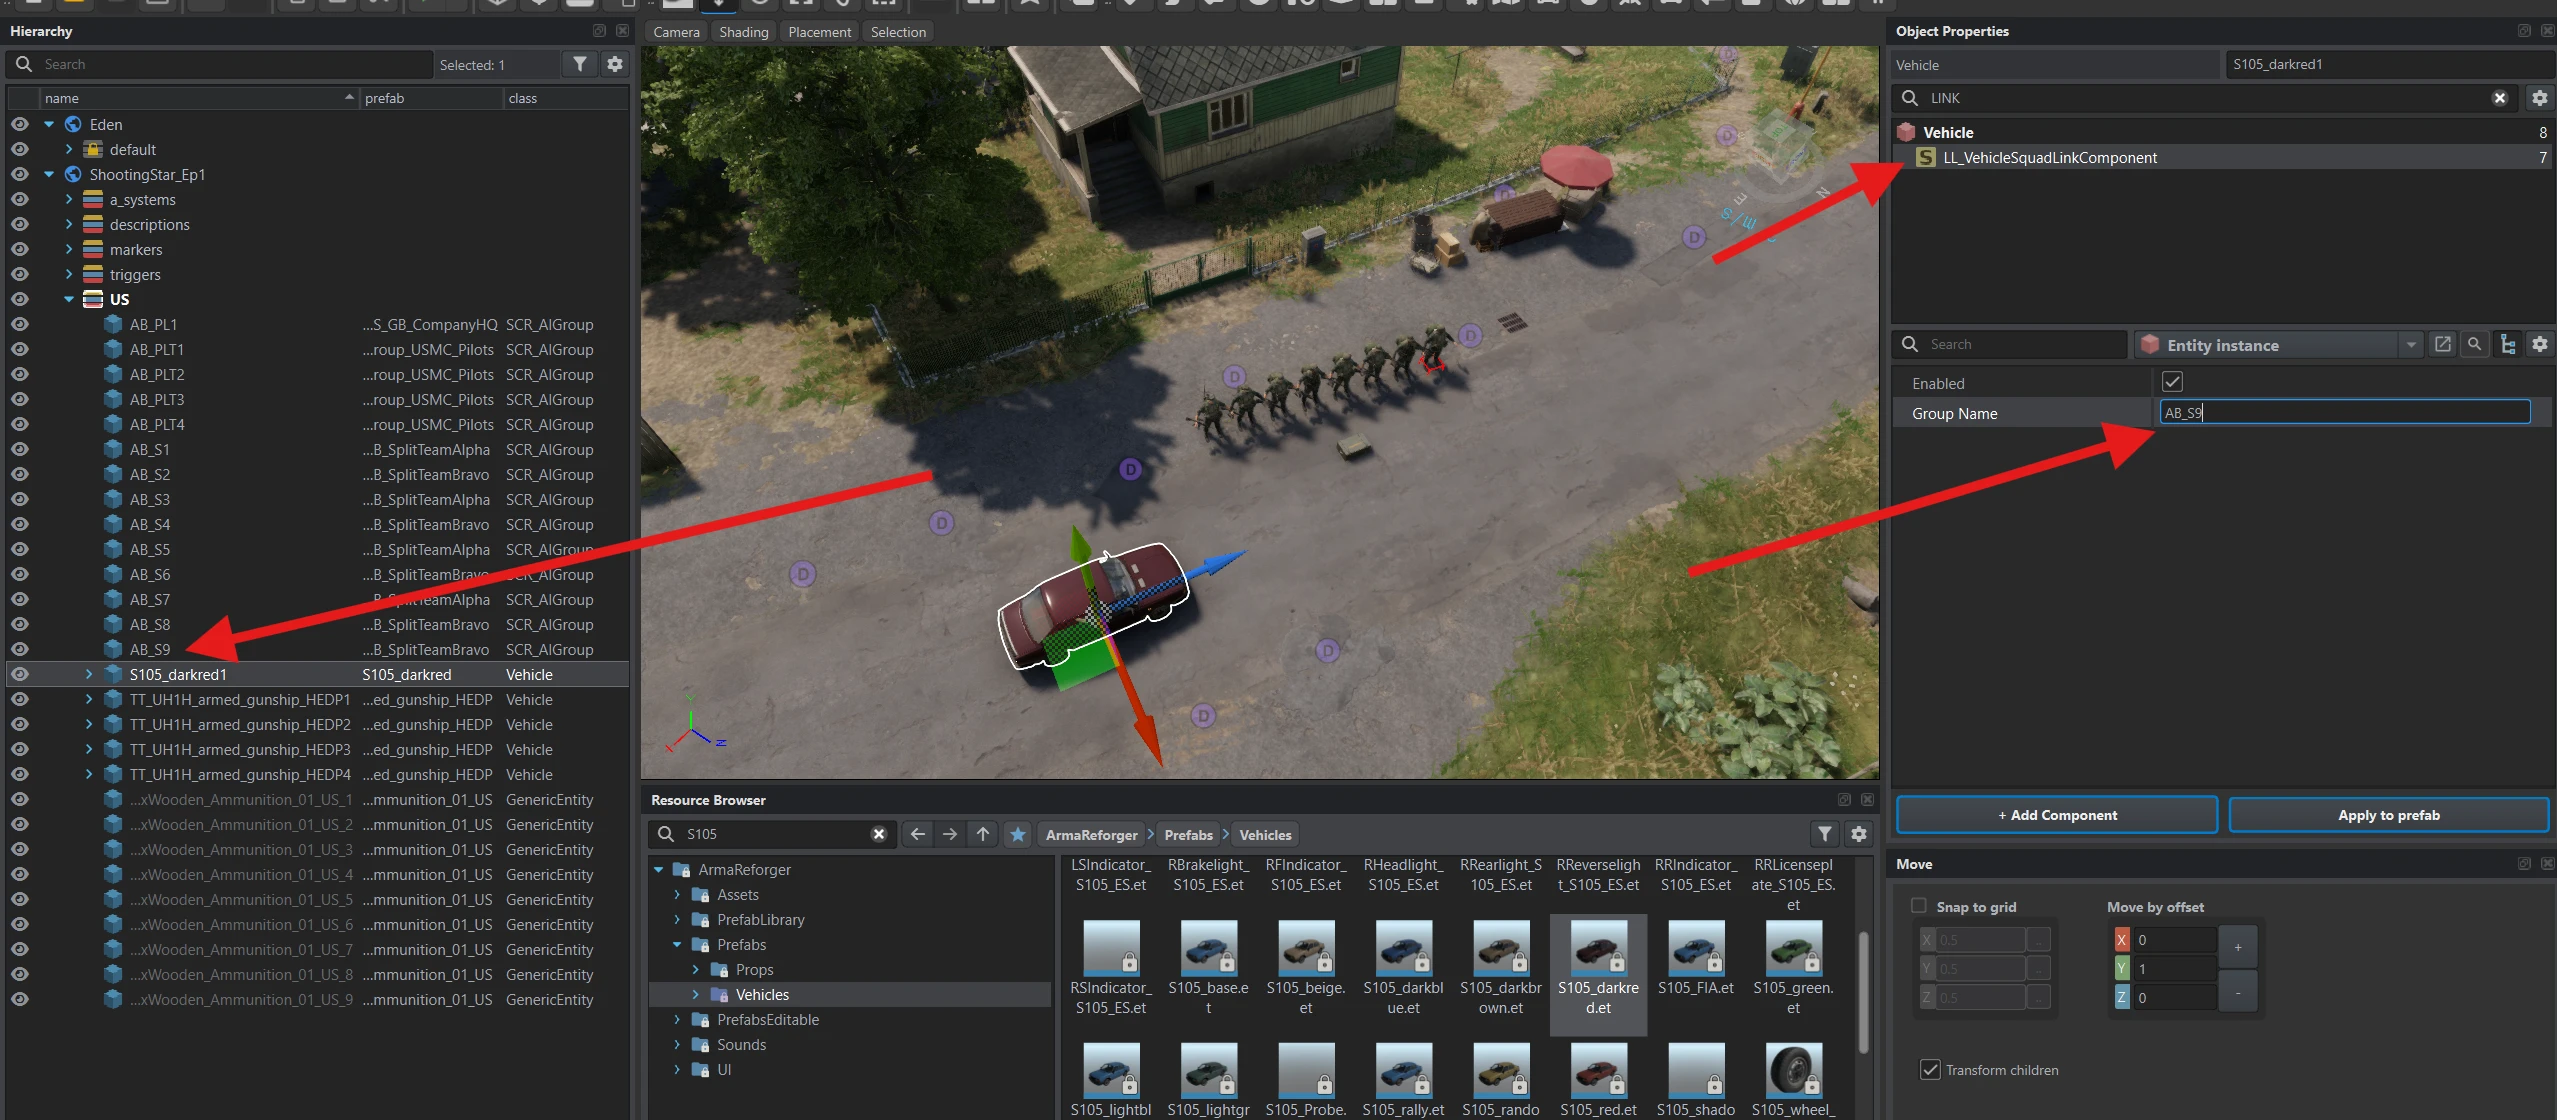Expand PrefabsEditable folder in Resource Browser
Image resolution: width=2557 pixels, height=1120 pixels.
[x=677, y=1019]
